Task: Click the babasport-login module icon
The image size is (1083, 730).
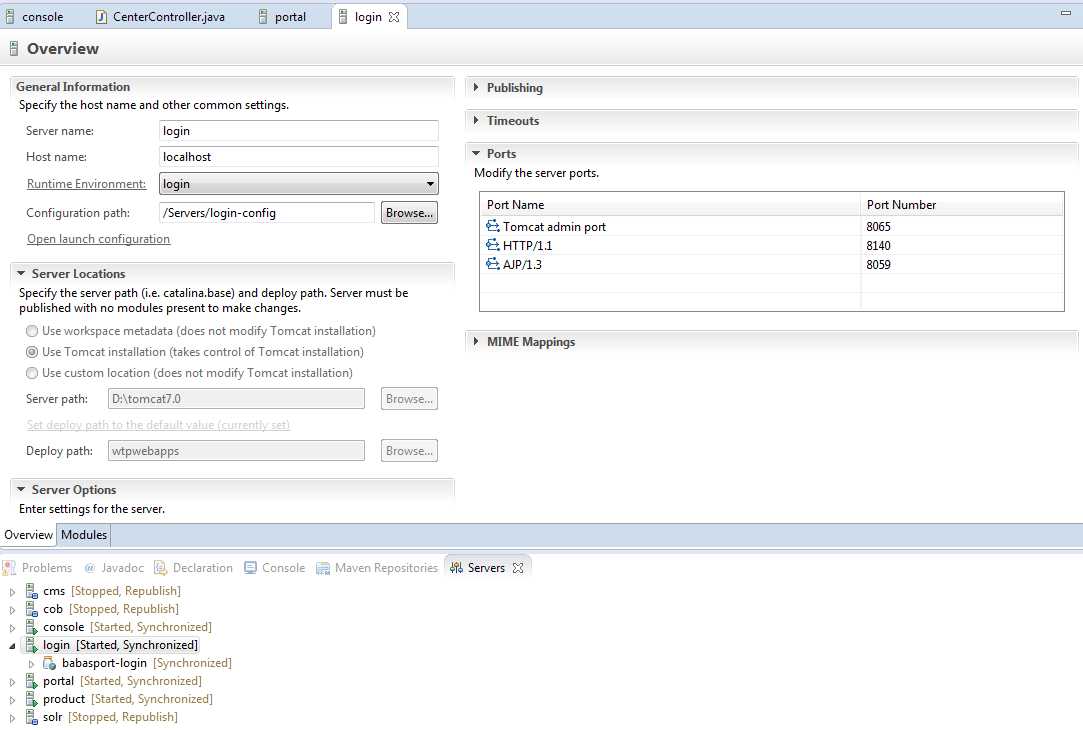Action: [50, 663]
